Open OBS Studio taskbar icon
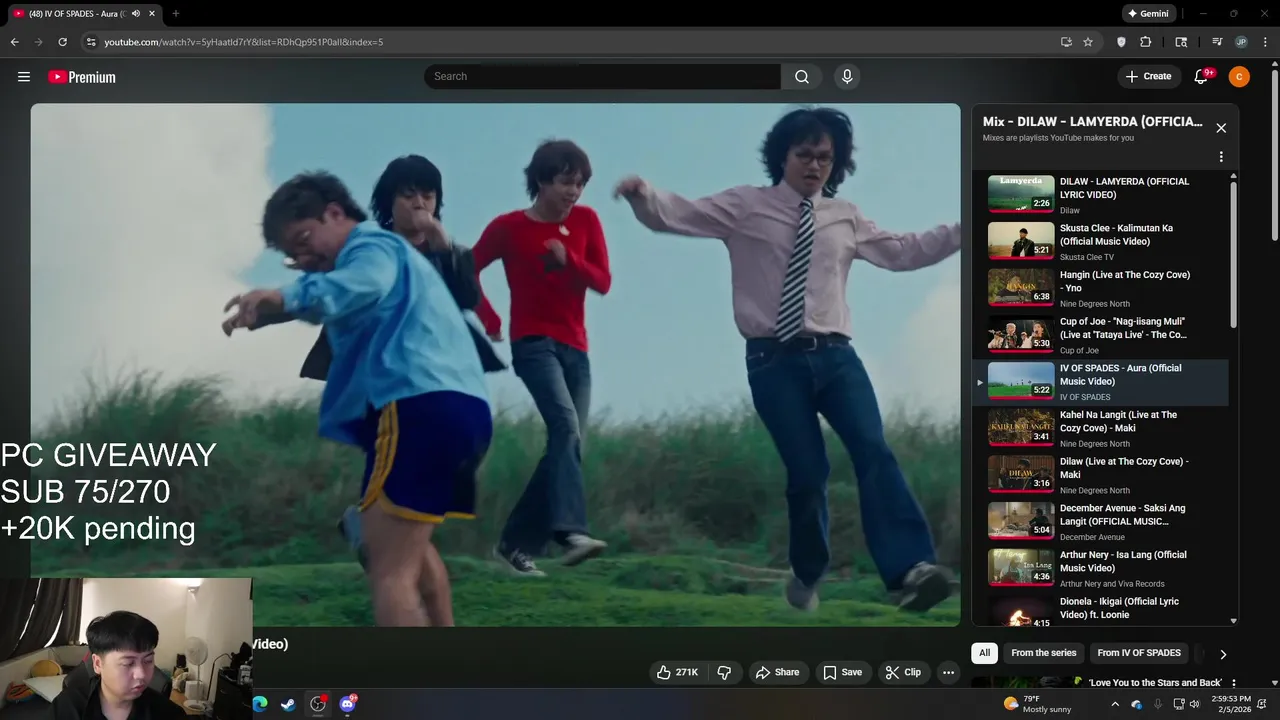 tap(318, 704)
